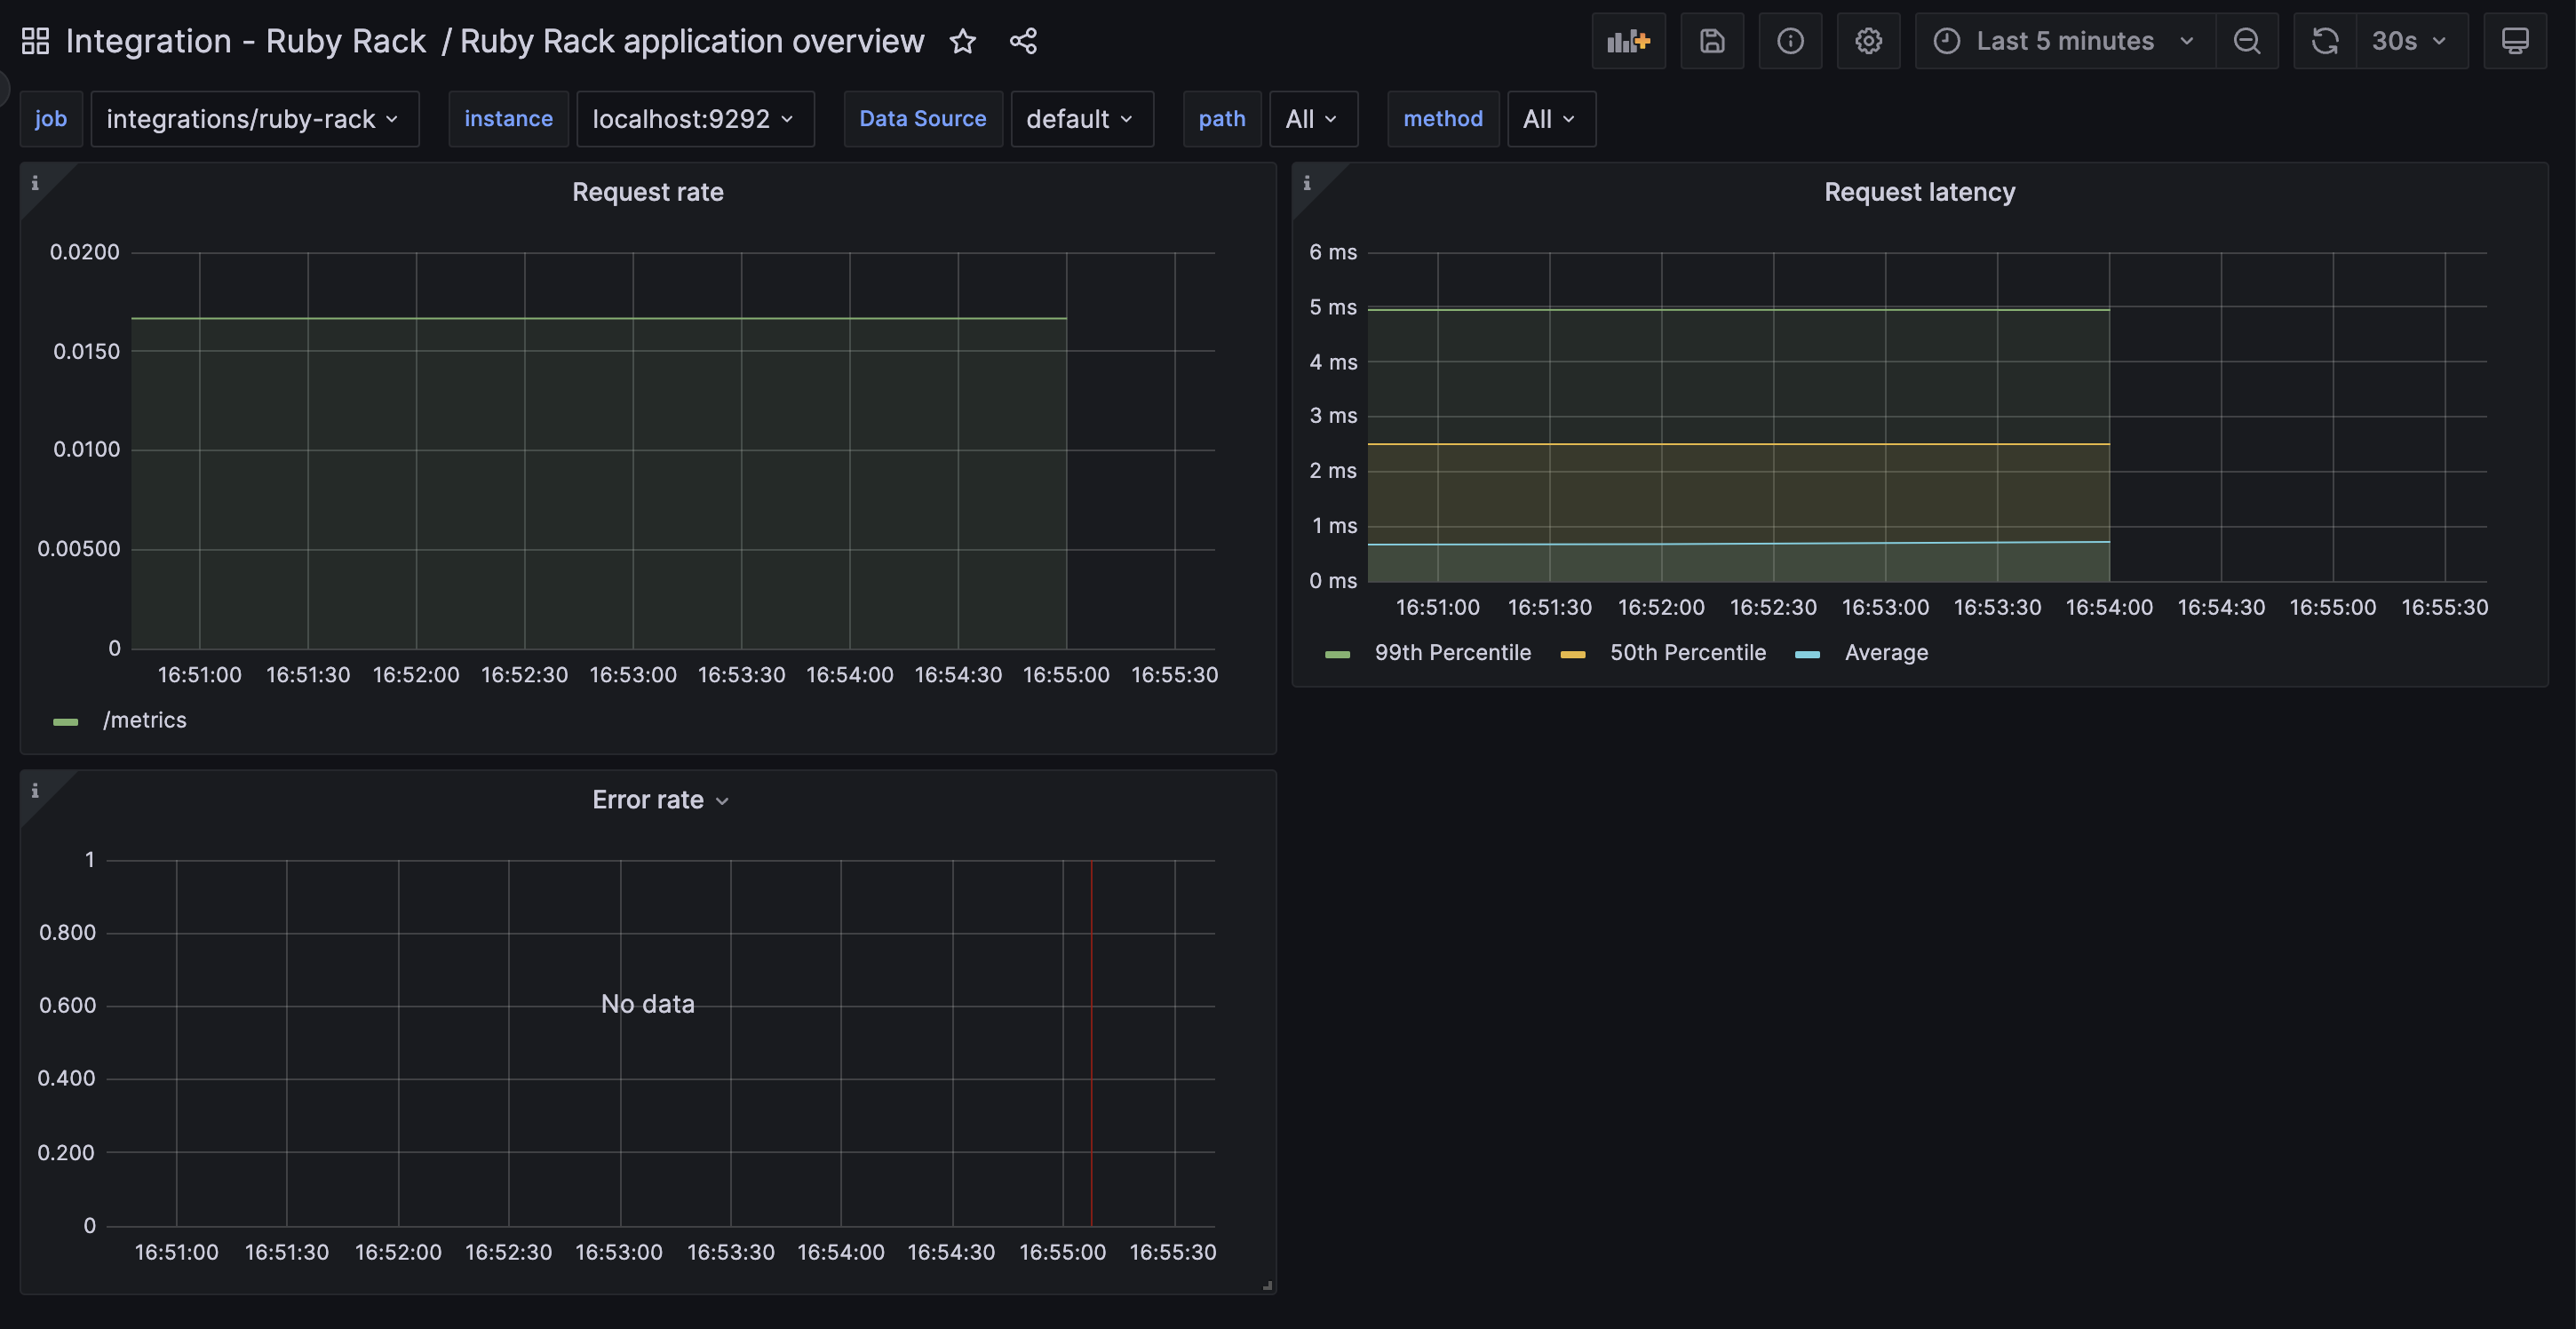Open the path filter dropdown
The image size is (2576, 1329).
[1313, 118]
